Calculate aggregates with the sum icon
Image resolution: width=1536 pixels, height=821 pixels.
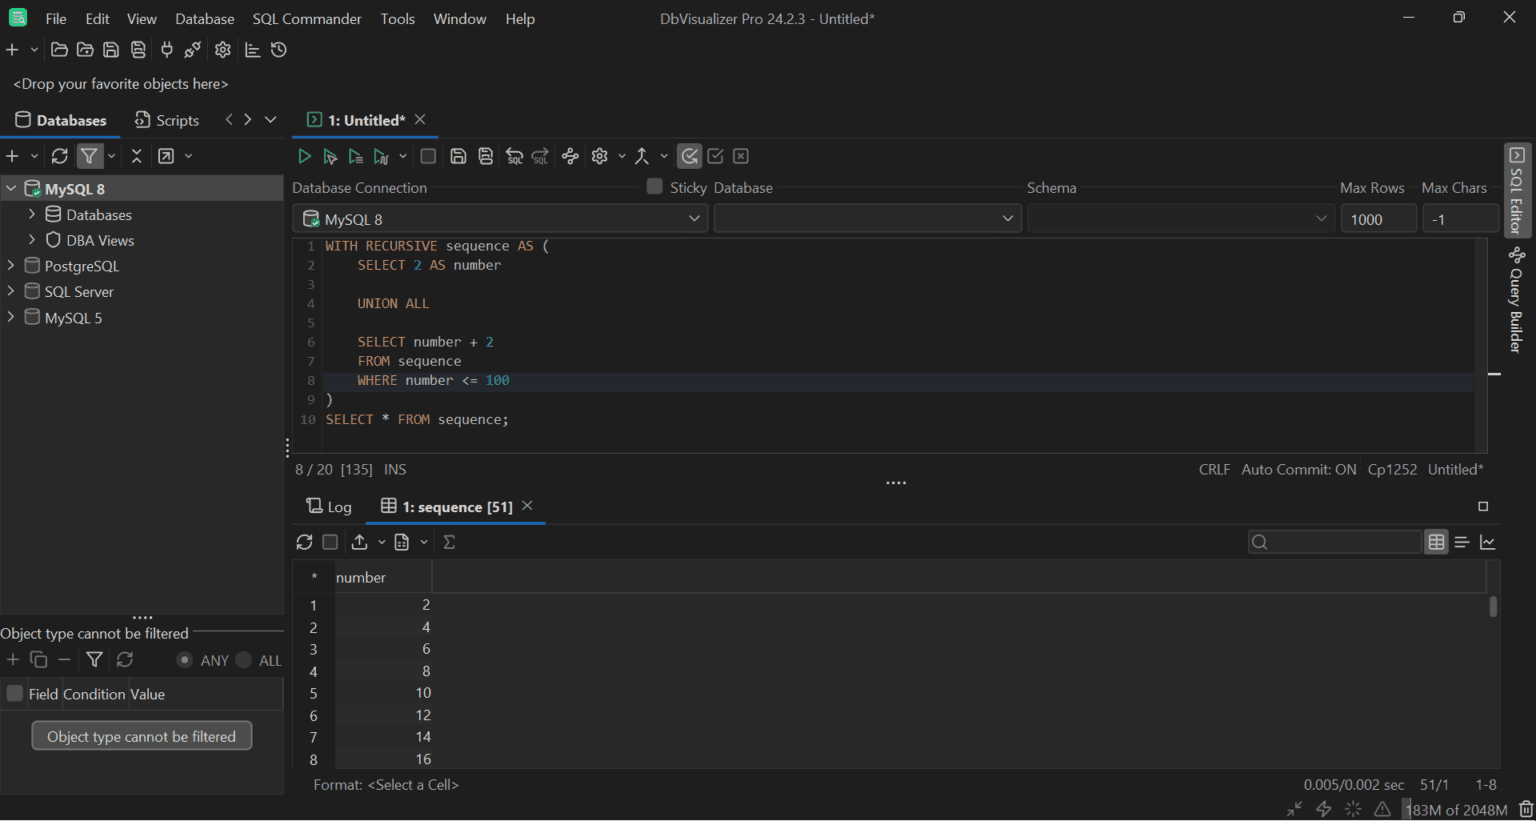point(449,541)
